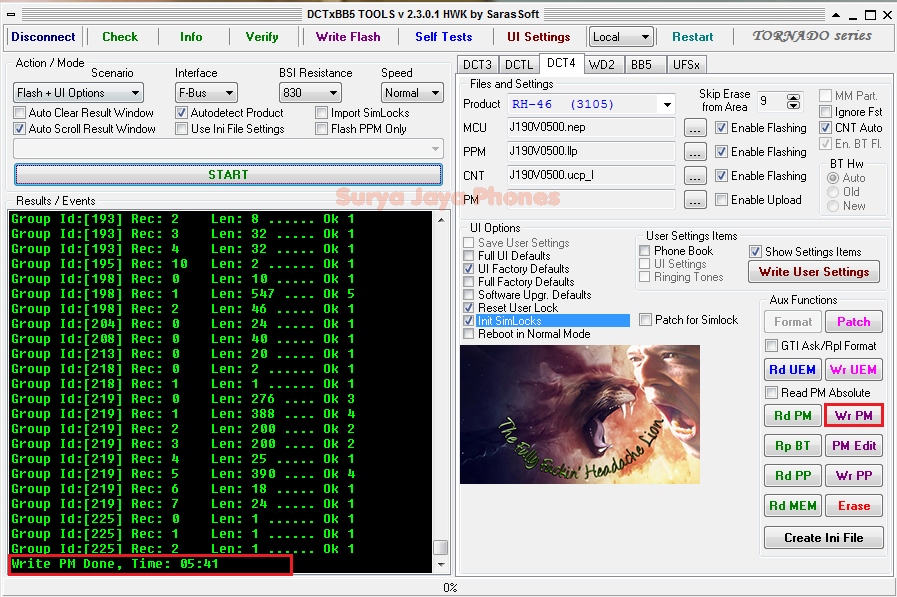Enable Flash PPM Only checkbox

(322, 129)
